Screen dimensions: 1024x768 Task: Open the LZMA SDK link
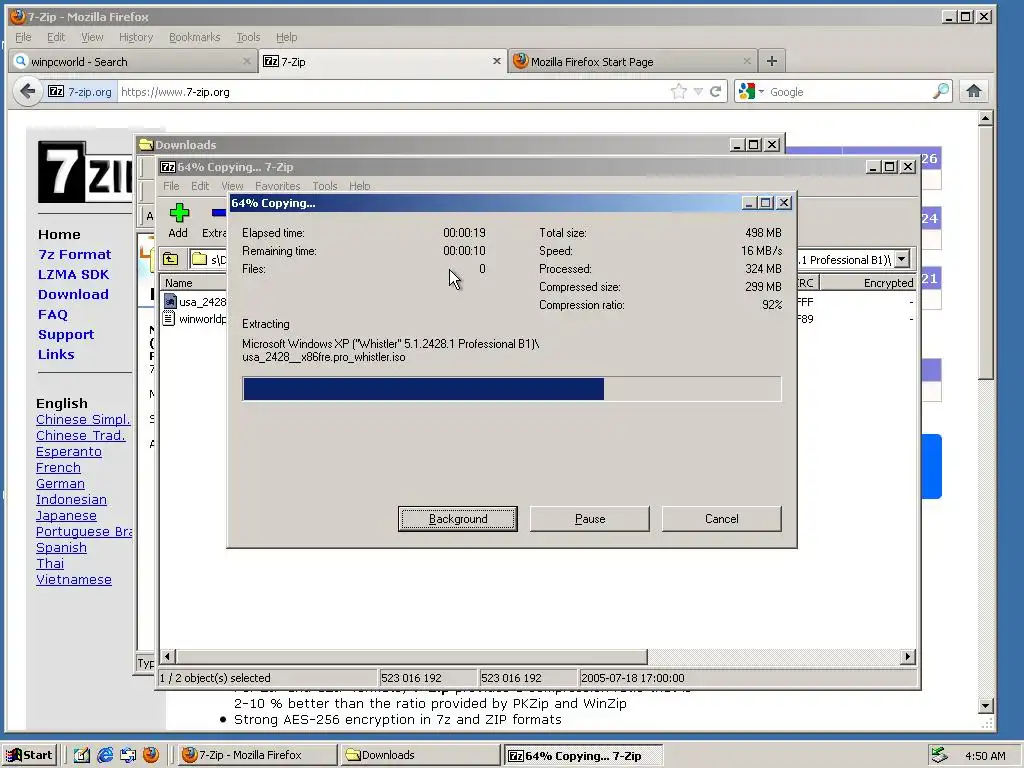[73, 274]
